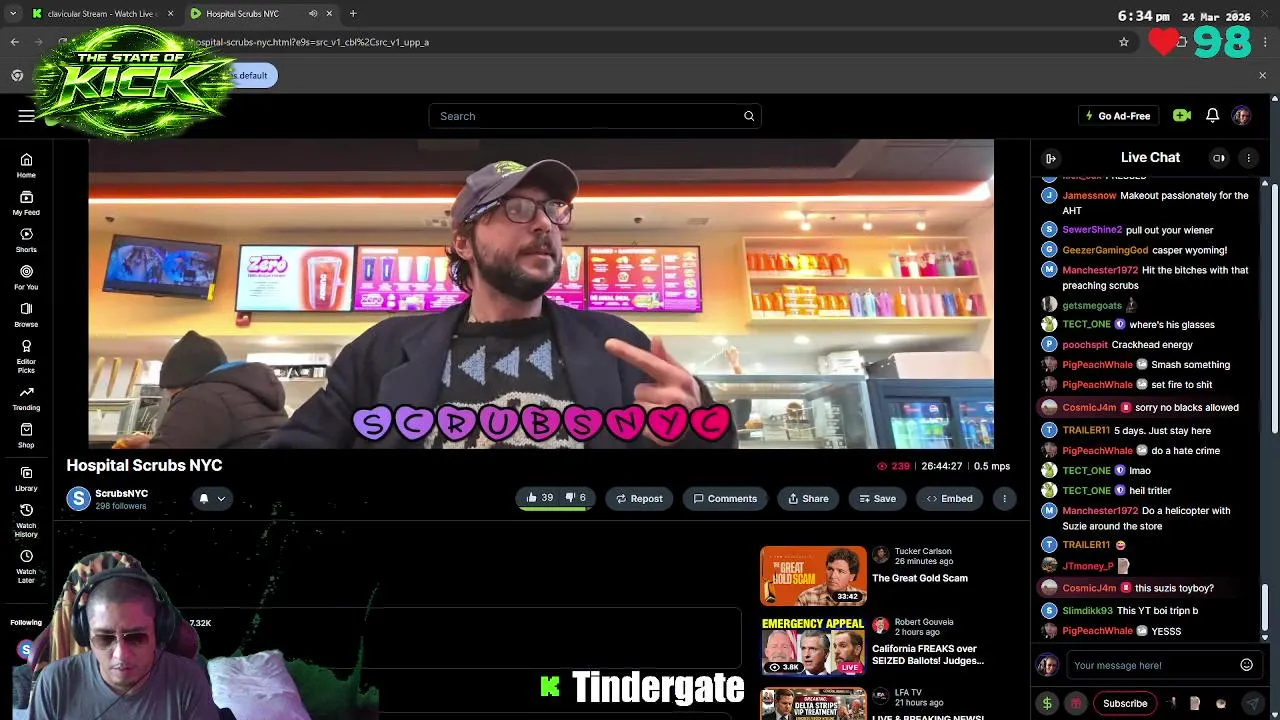
Task: Open Editor Picks in the sidebar
Action: tap(26, 356)
